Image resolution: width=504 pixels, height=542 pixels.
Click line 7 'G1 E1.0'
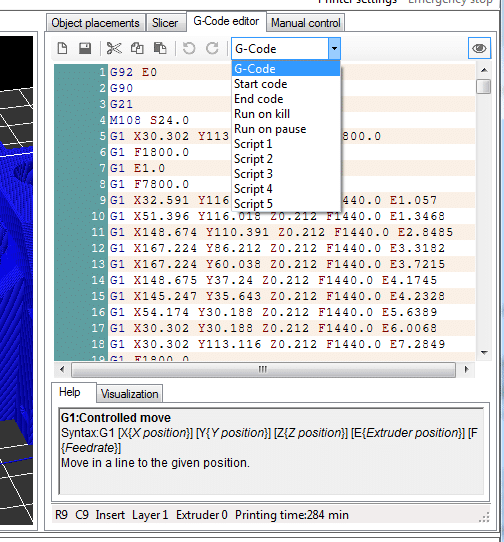pyautogui.click(x=138, y=168)
